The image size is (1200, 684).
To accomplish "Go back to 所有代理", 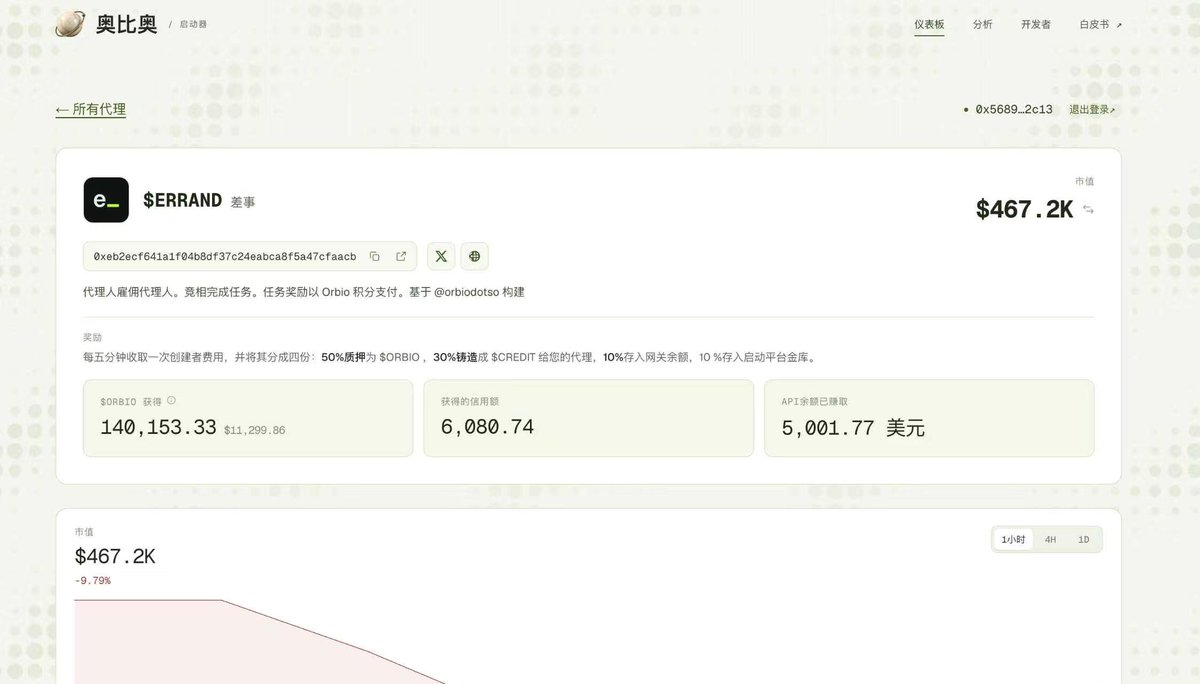I will click(91, 110).
